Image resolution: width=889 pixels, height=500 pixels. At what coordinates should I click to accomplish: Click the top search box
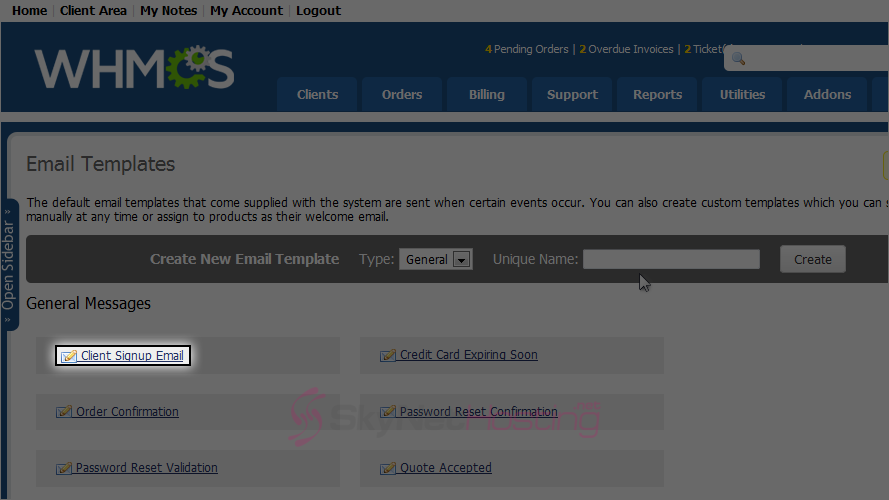(x=806, y=58)
